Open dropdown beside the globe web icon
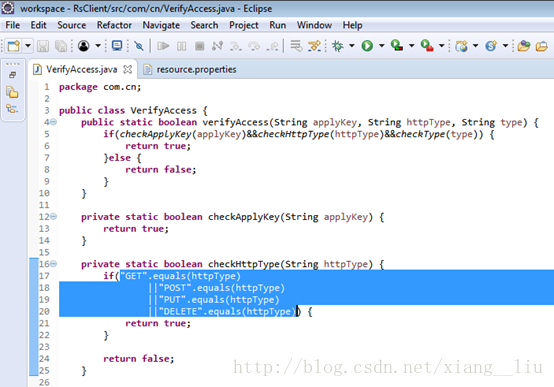 coord(476,46)
